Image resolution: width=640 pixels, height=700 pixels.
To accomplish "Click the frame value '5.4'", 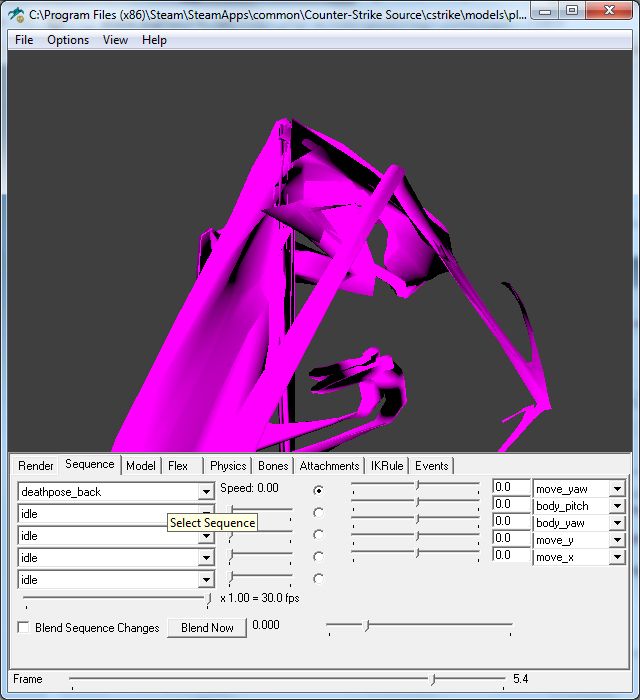I will coord(520,679).
